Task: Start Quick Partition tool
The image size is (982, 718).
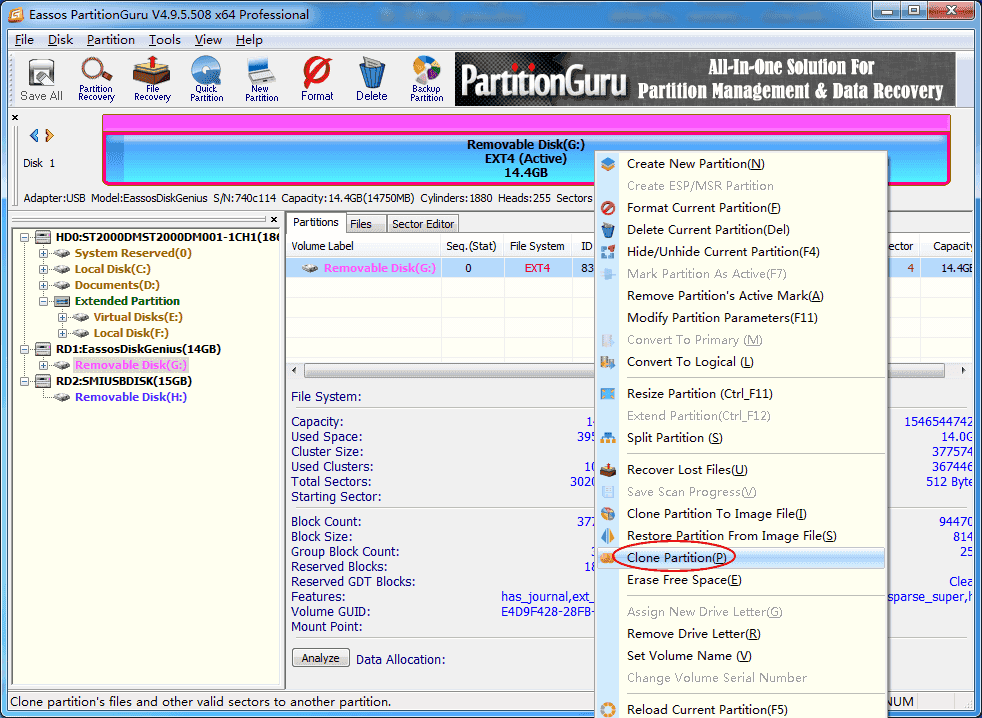Action: pos(207,79)
